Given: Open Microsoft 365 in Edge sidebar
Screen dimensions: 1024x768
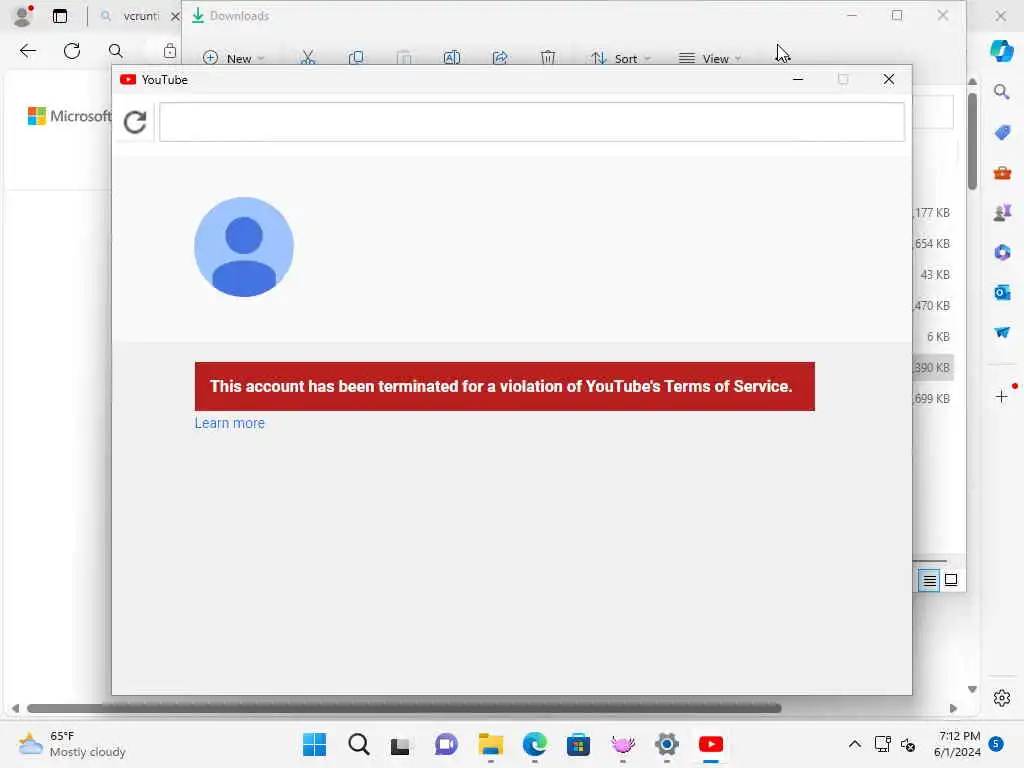Looking at the screenshot, I should 1002,252.
